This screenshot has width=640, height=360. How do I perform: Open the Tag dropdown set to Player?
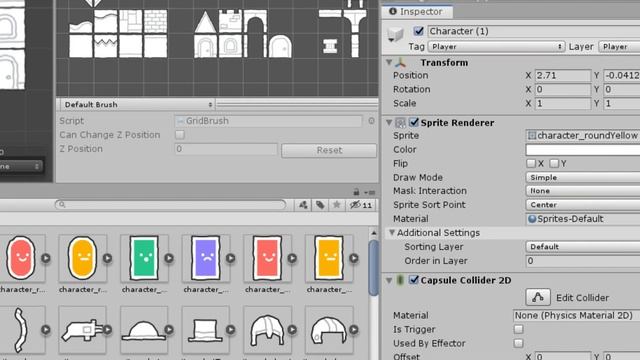coord(496,47)
